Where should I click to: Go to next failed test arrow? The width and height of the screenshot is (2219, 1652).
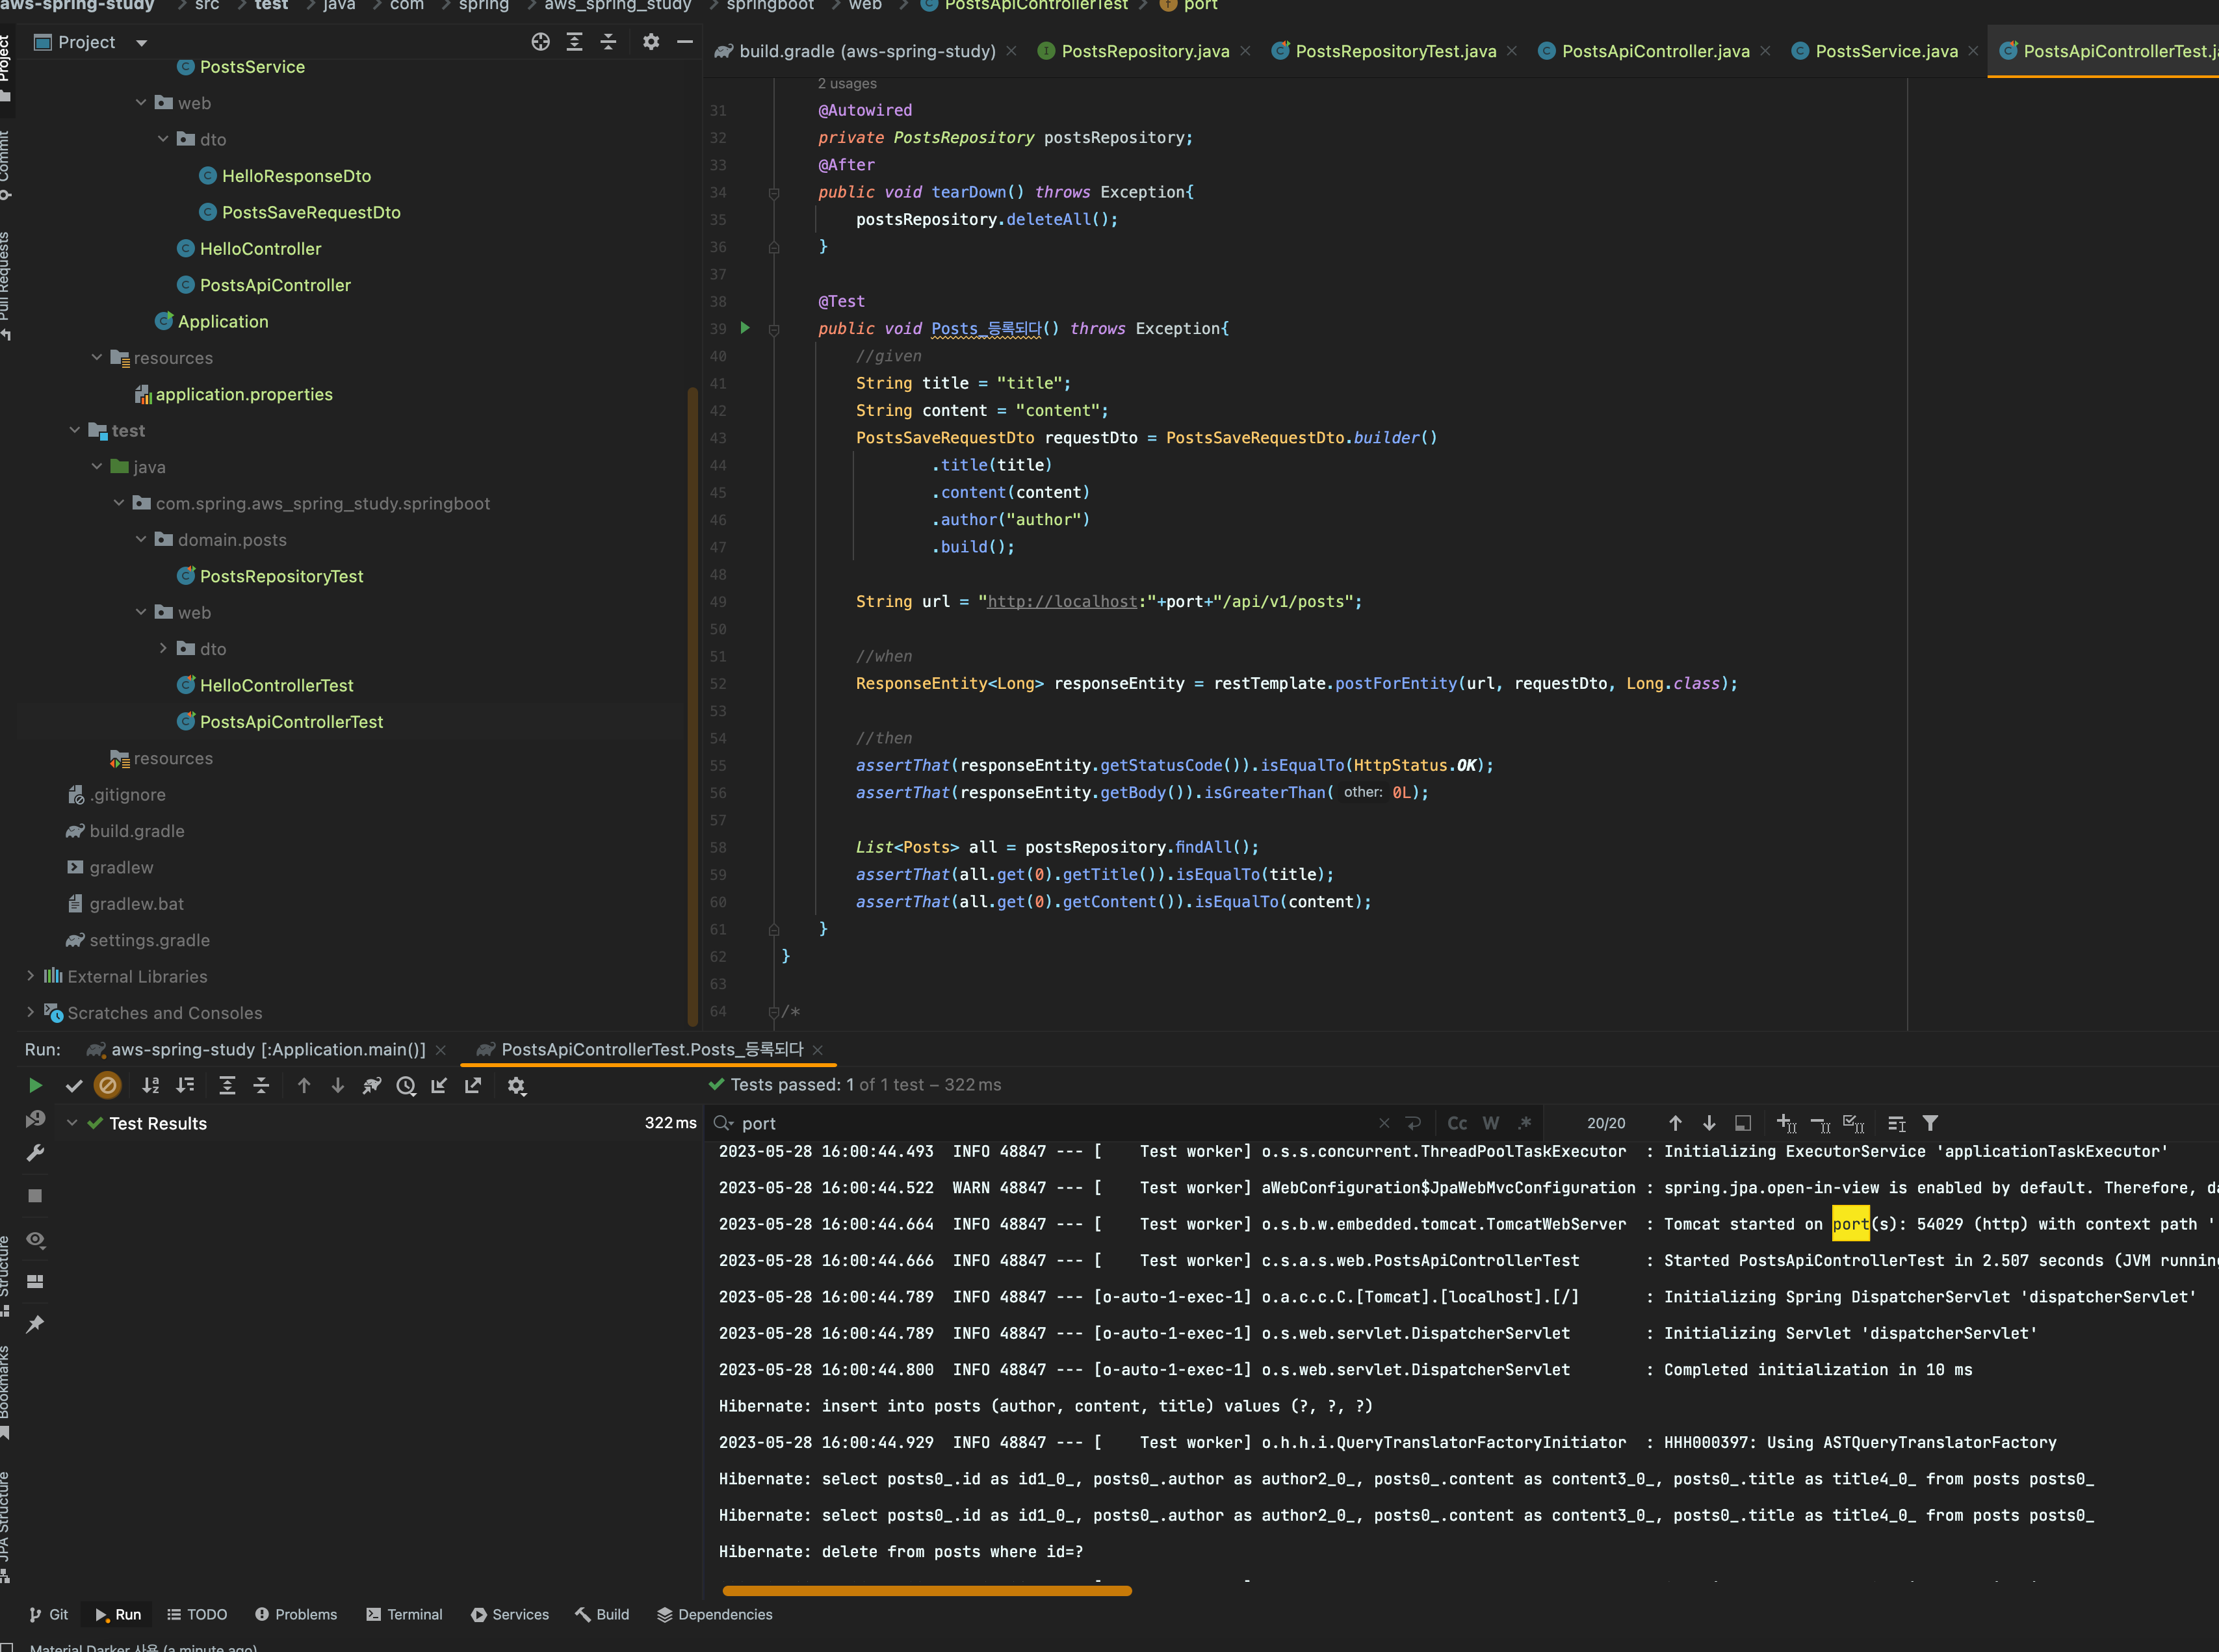pos(338,1085)
